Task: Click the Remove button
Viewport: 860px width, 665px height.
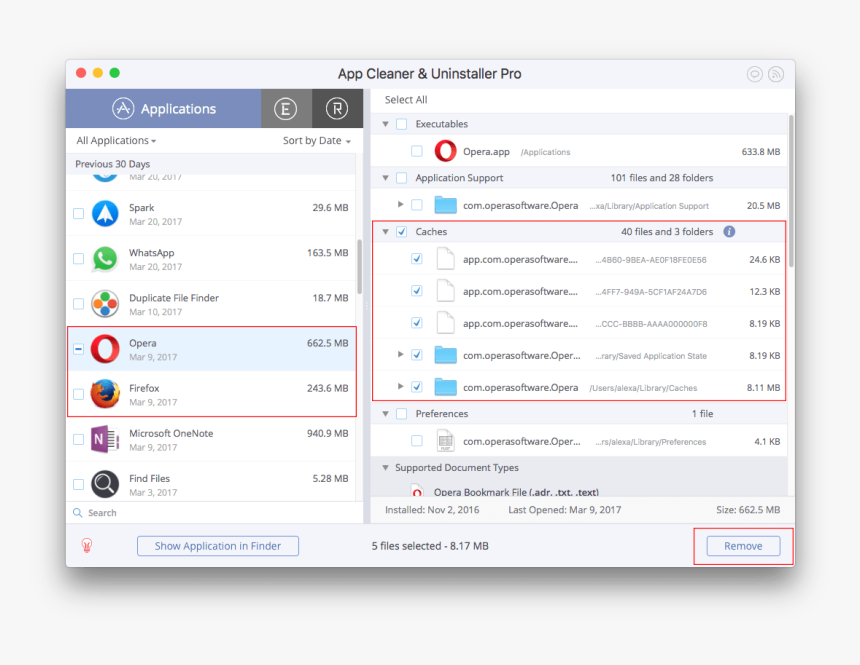Action: [742, 546]
